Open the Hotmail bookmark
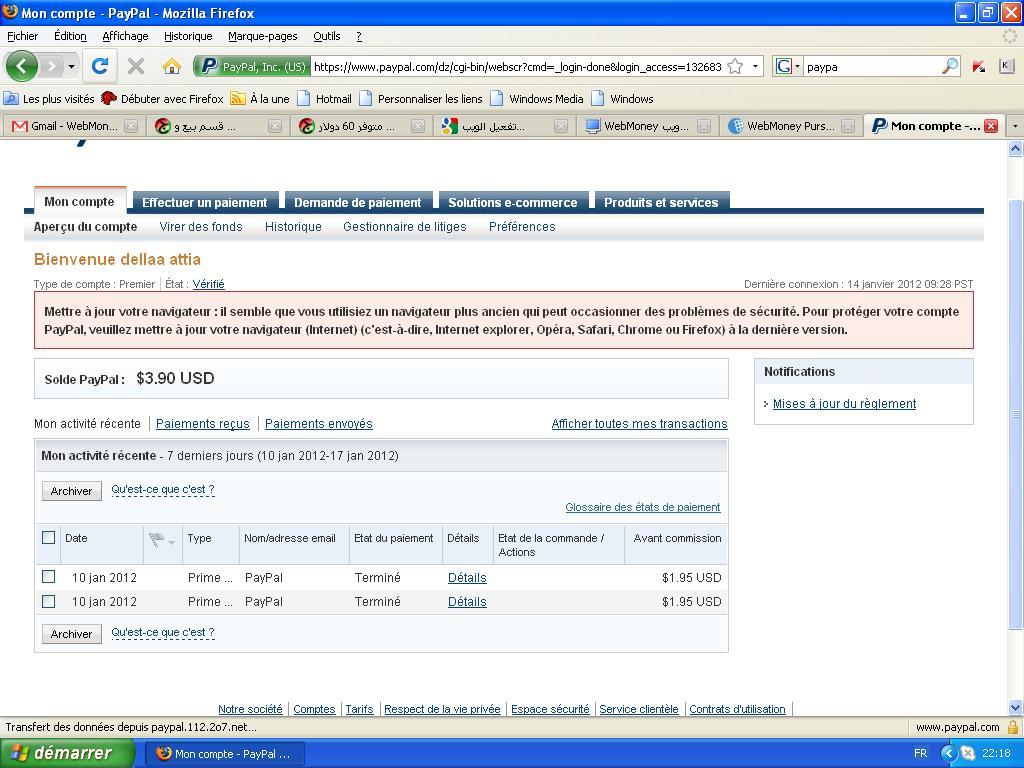1024x768 pixels. coord(325,99)
